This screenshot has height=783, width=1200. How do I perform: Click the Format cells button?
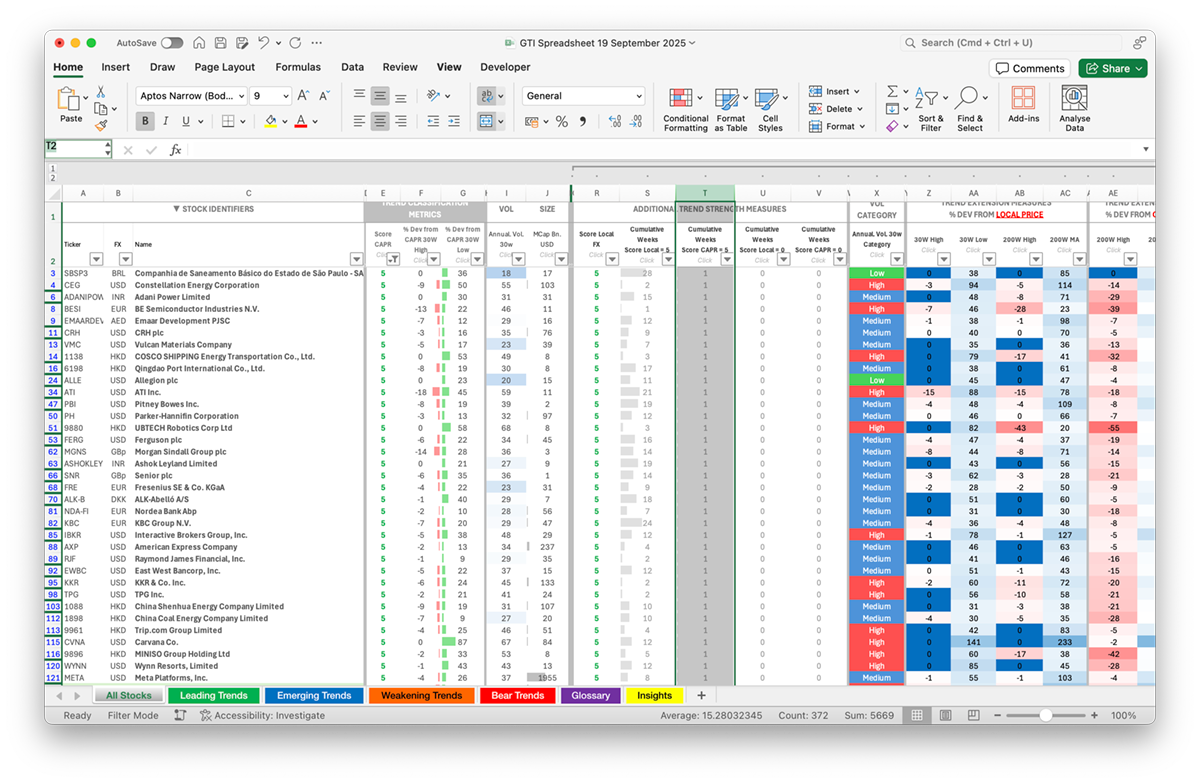point(838,126)
